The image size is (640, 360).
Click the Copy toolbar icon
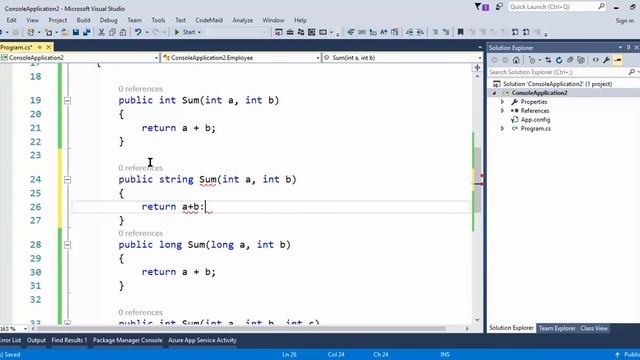[112, 32]
